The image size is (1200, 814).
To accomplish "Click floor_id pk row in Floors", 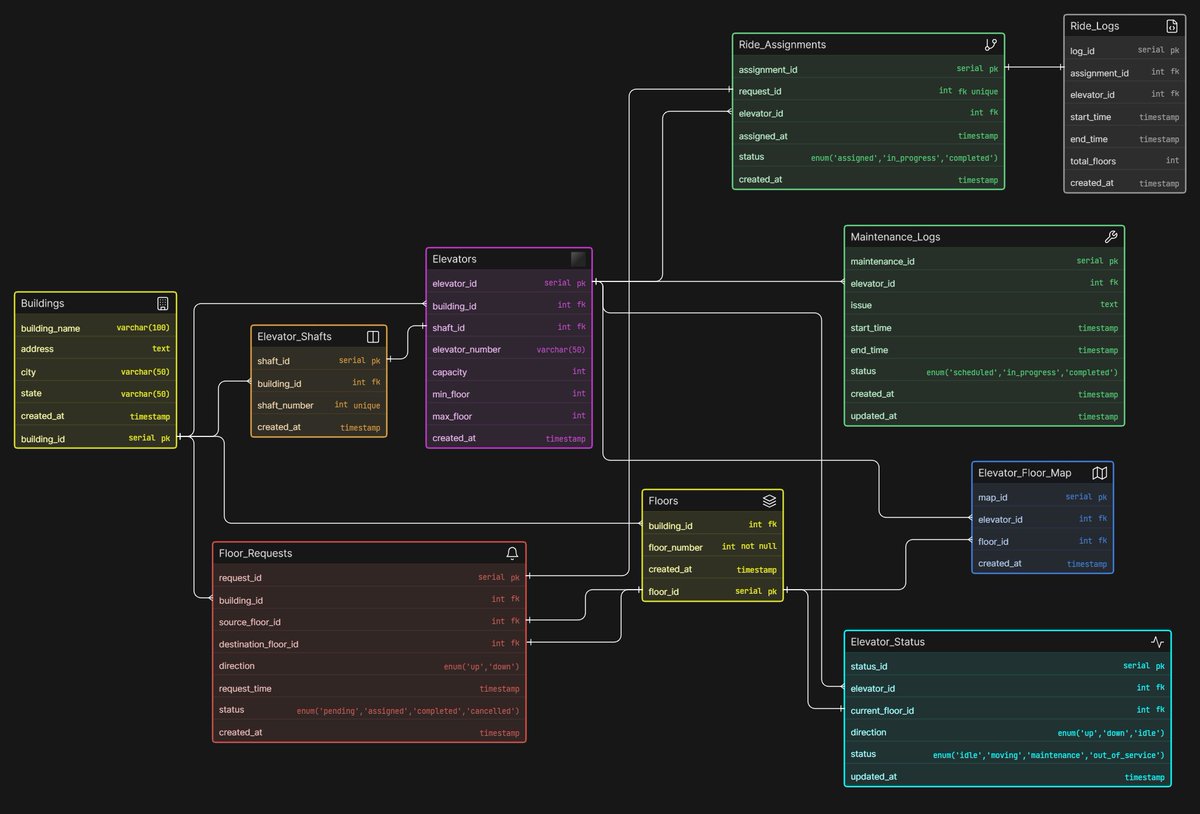I will [712, 592].
